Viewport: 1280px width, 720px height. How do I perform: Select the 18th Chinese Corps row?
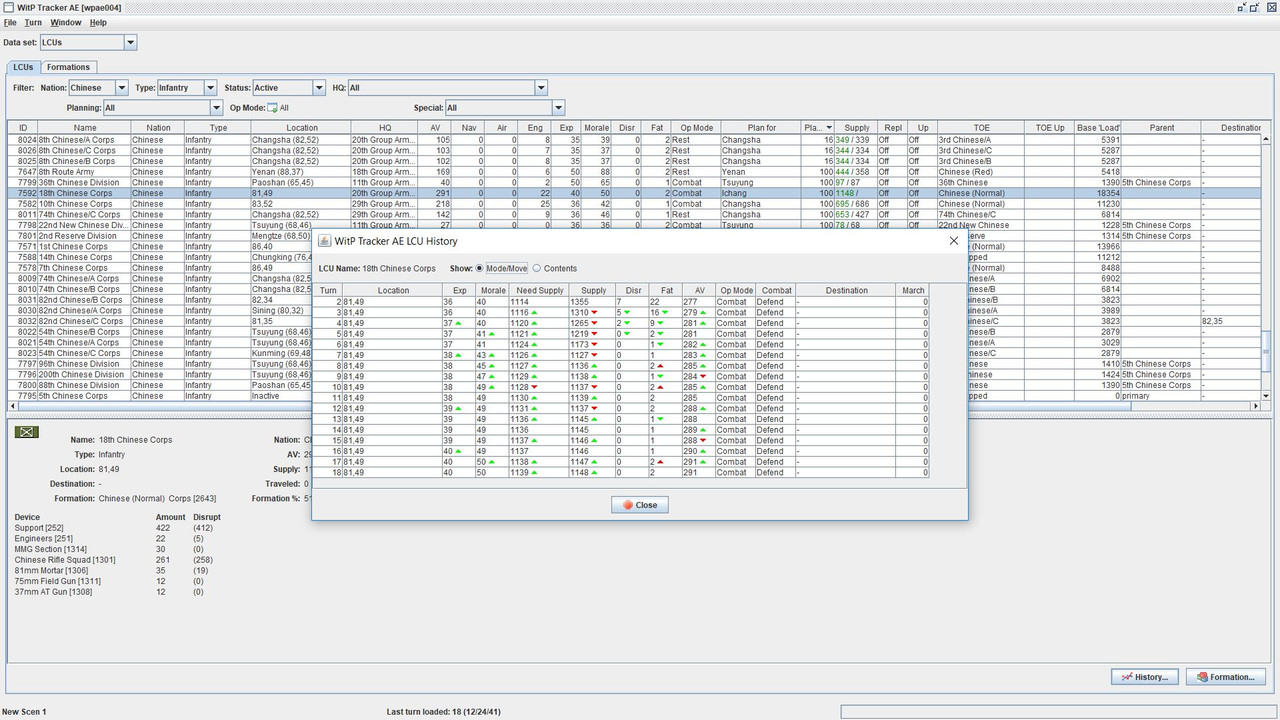pos(635,193)
